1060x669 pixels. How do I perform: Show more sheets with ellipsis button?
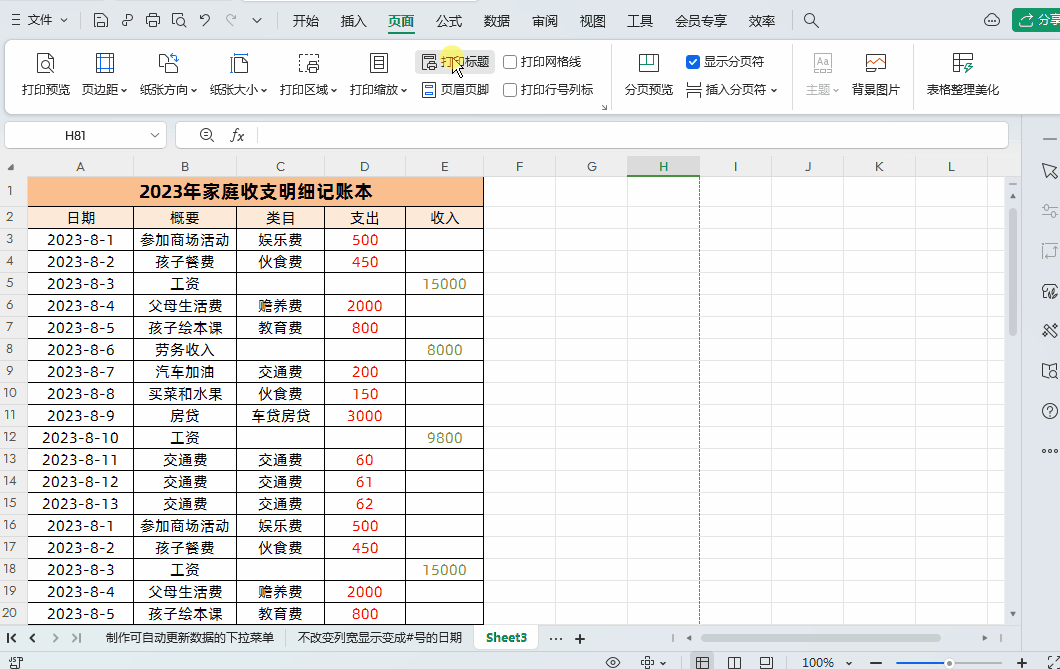pos(556,639)
